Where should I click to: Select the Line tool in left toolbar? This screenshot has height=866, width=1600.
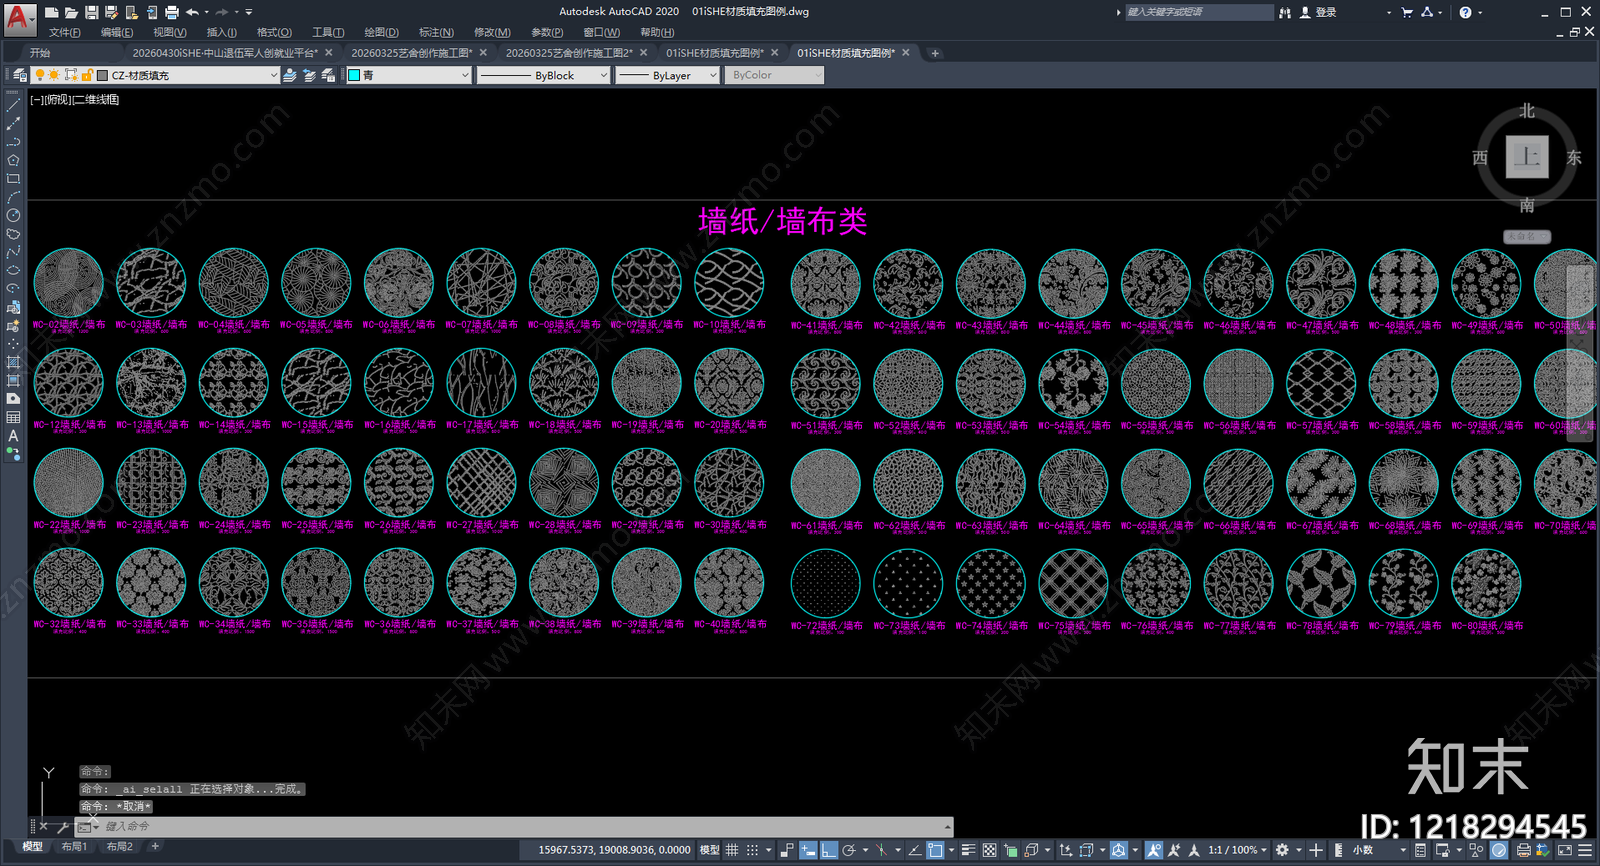point(13,105)
